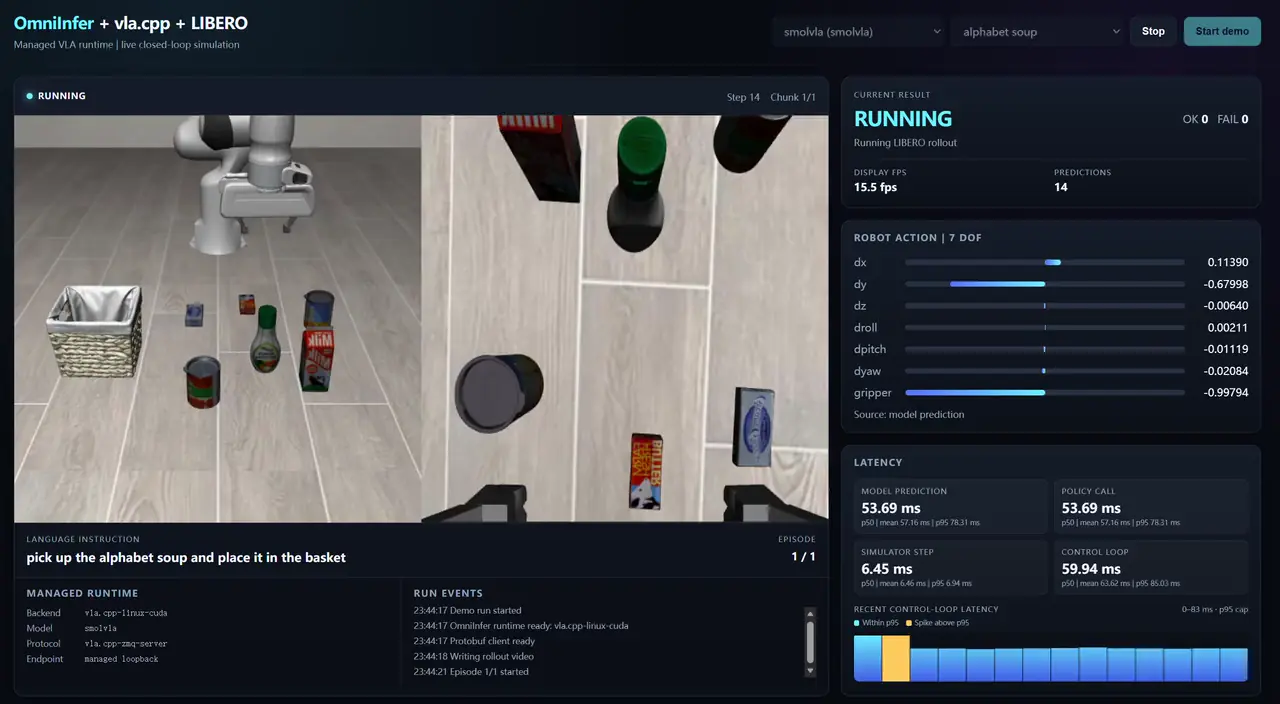The height and width of the screenshot is (704, 1280).
Task: Click the dy value -0.67998
Action: click(x=1226, y=284)
